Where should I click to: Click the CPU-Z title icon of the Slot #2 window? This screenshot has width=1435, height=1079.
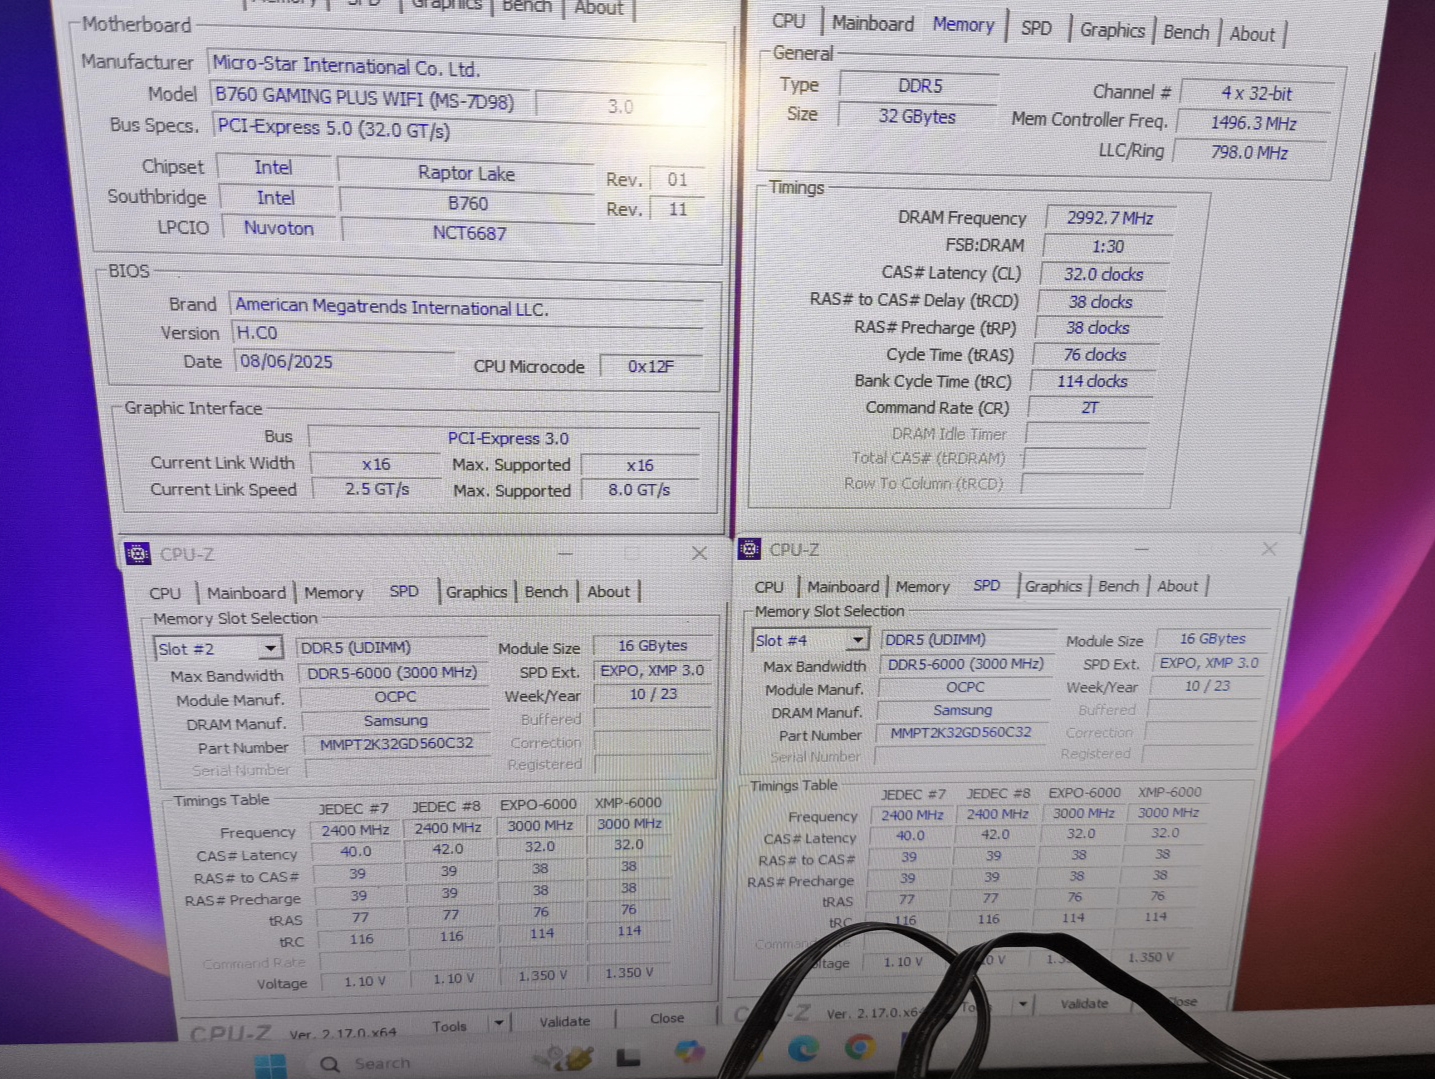137,554
